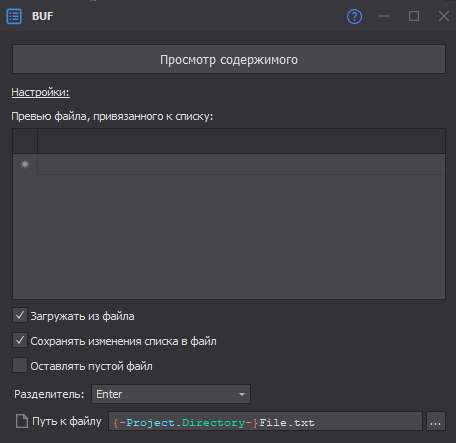Viewport: 456px width, 443px height.
Task: Uncheck Сохранять изменения списка в файл
Action: [20, 340]
